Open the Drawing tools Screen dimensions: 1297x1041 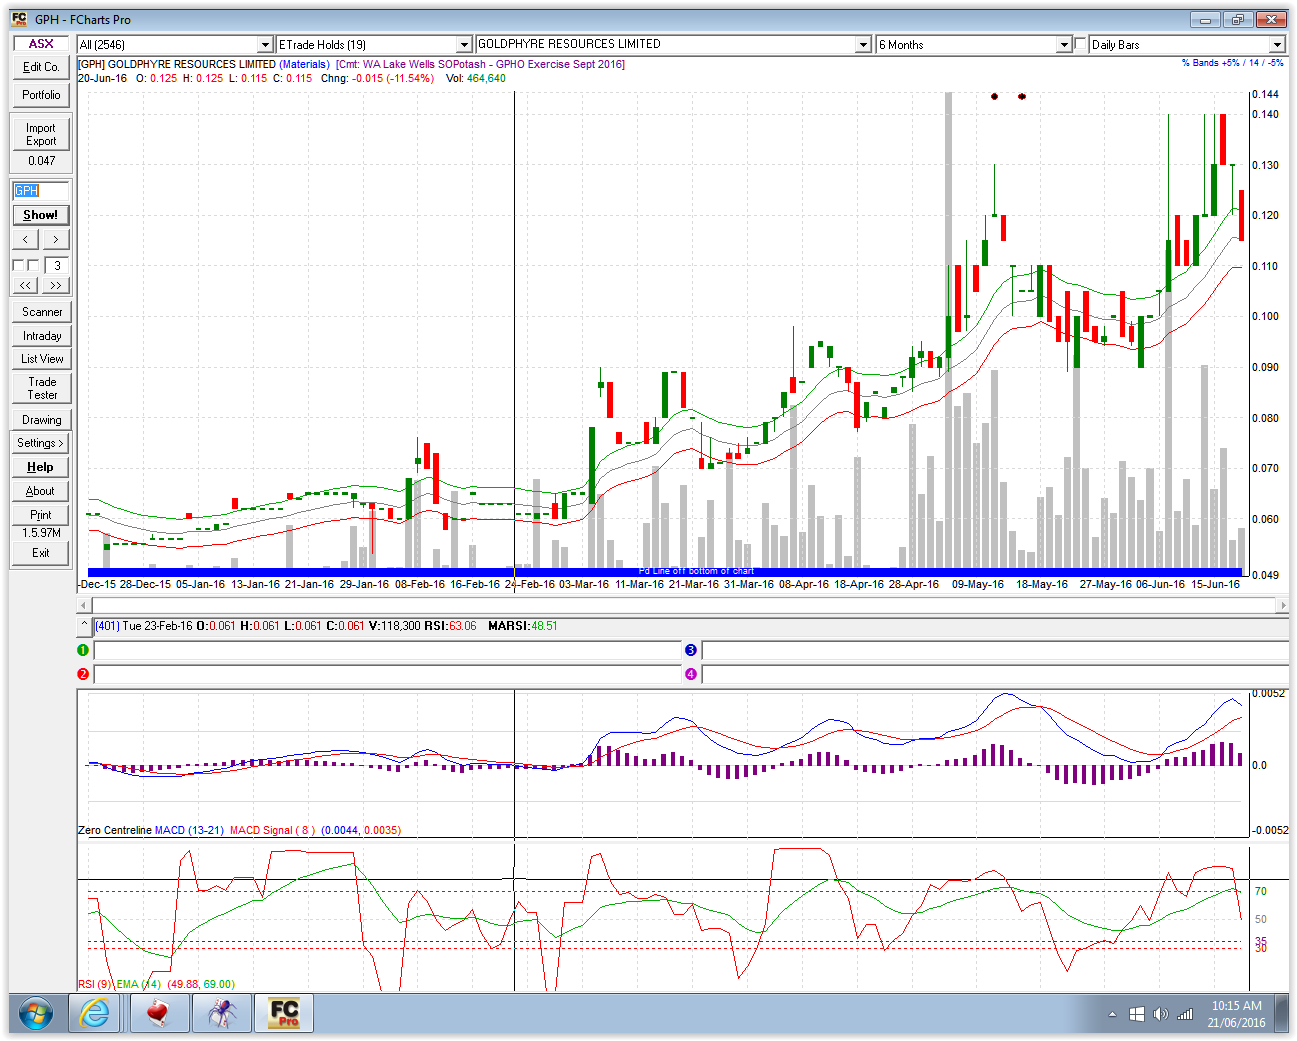[41, 420]
